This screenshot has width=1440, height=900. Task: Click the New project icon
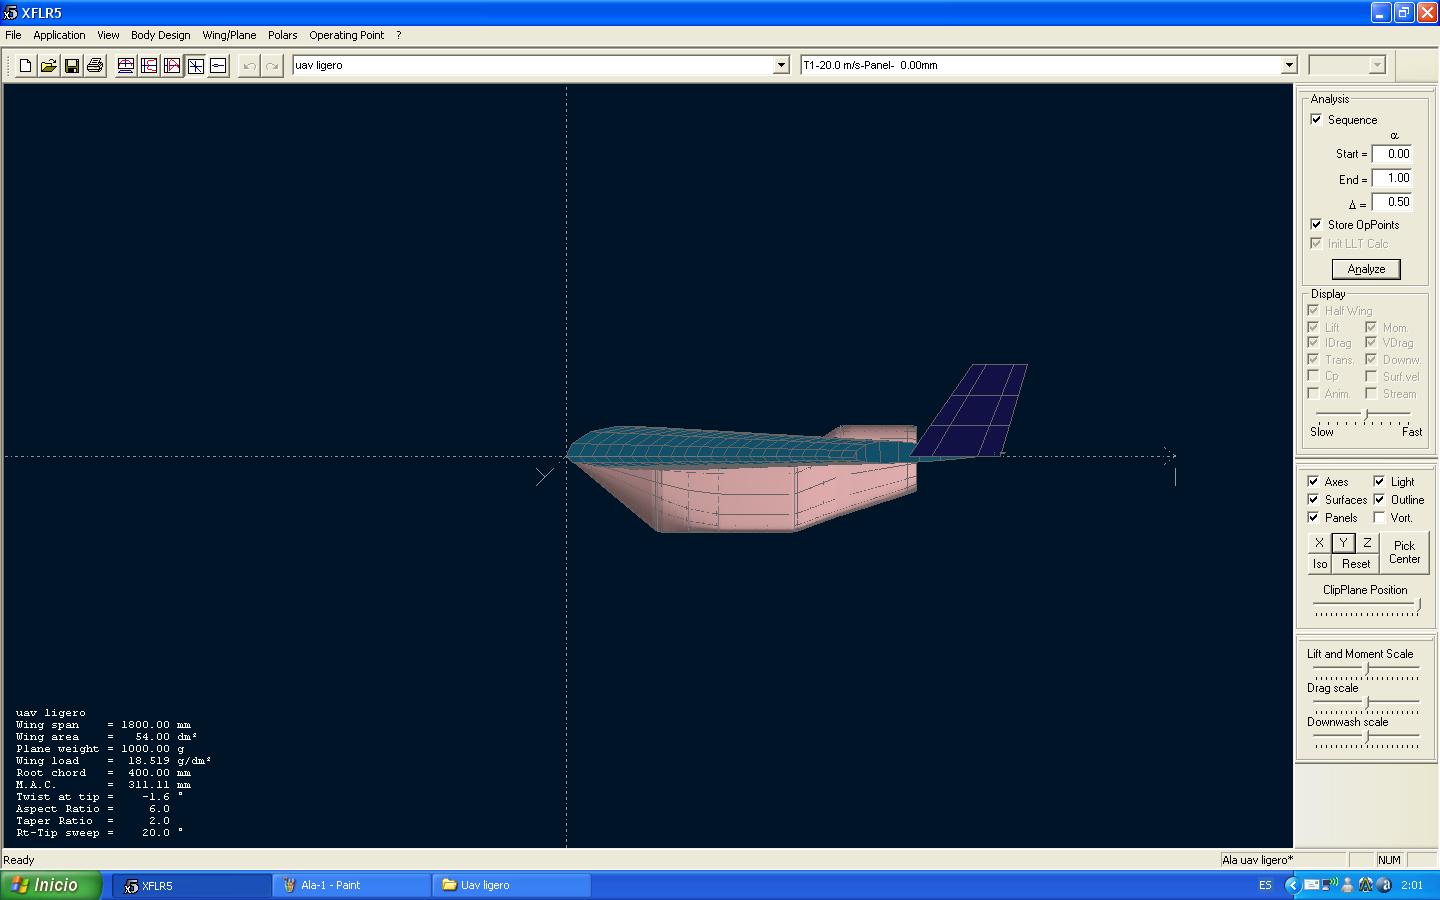(x=25, y=66)
